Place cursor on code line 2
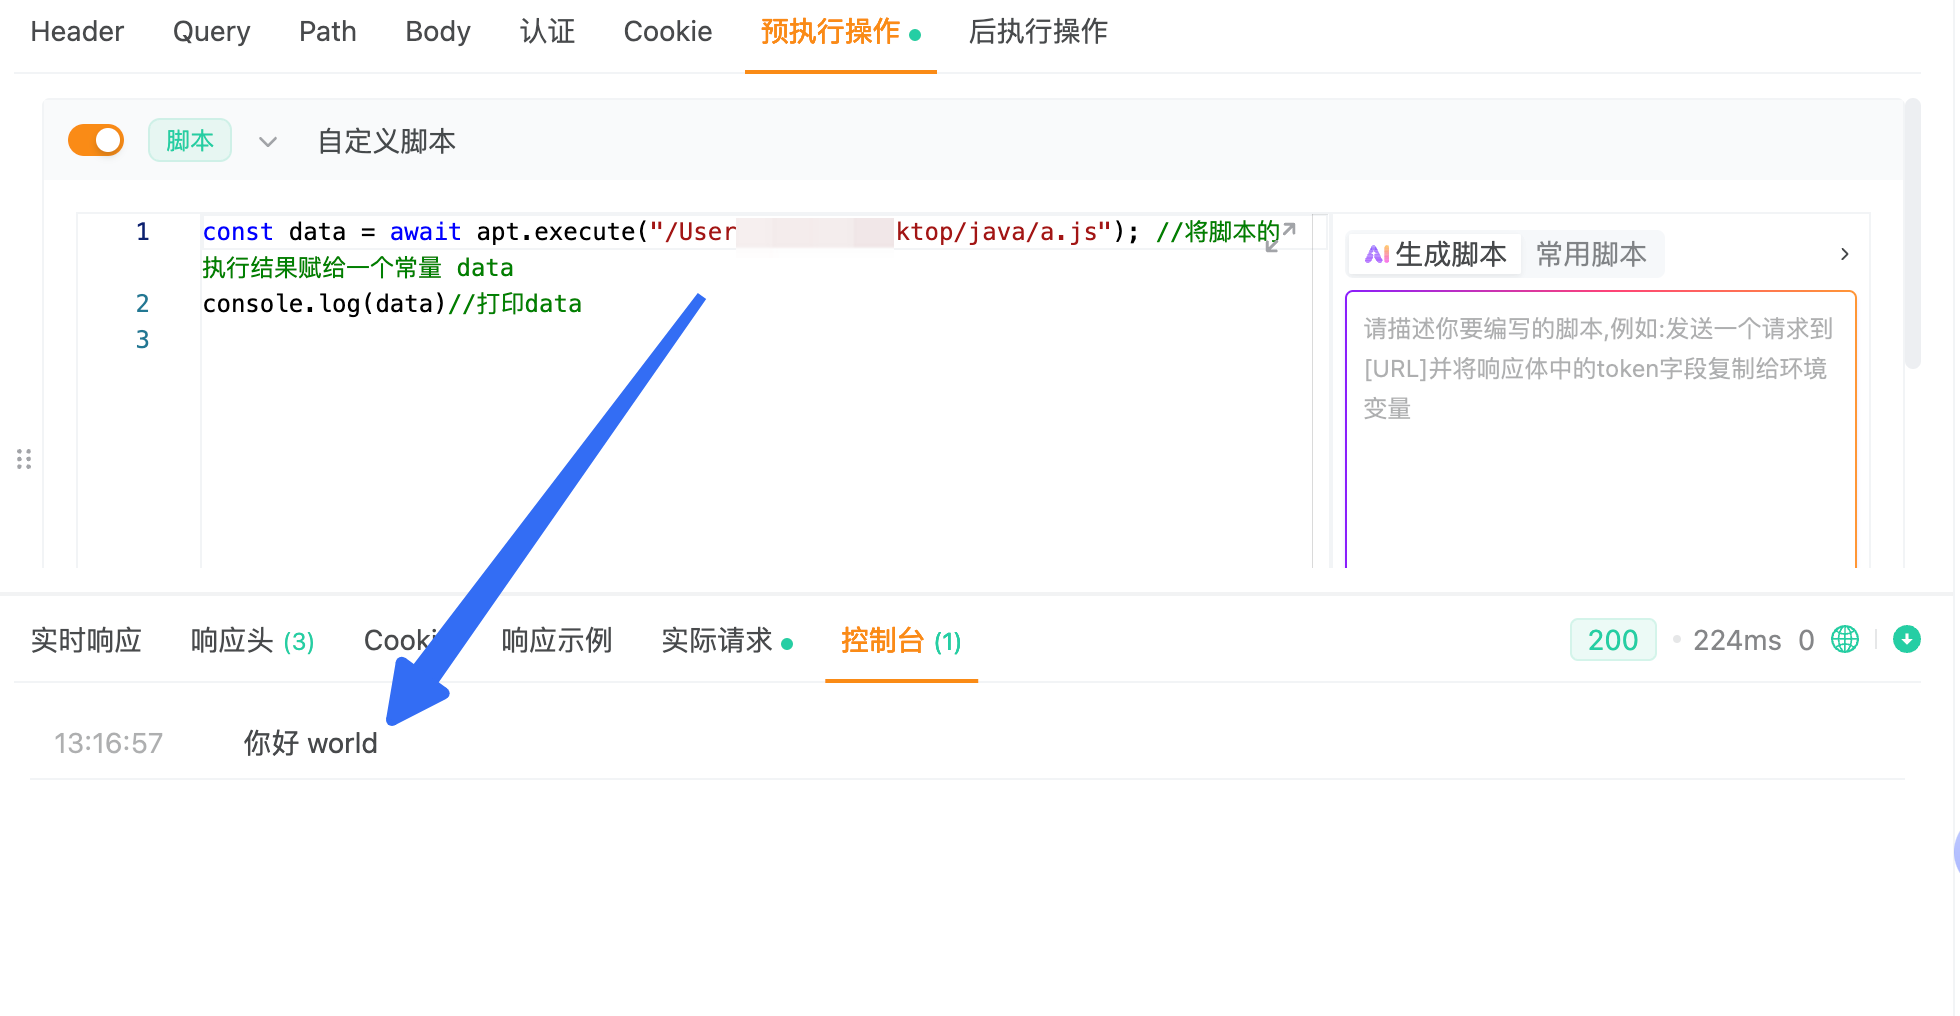The width and height of the screenshot is (1960, 1016). pos(392,304)
